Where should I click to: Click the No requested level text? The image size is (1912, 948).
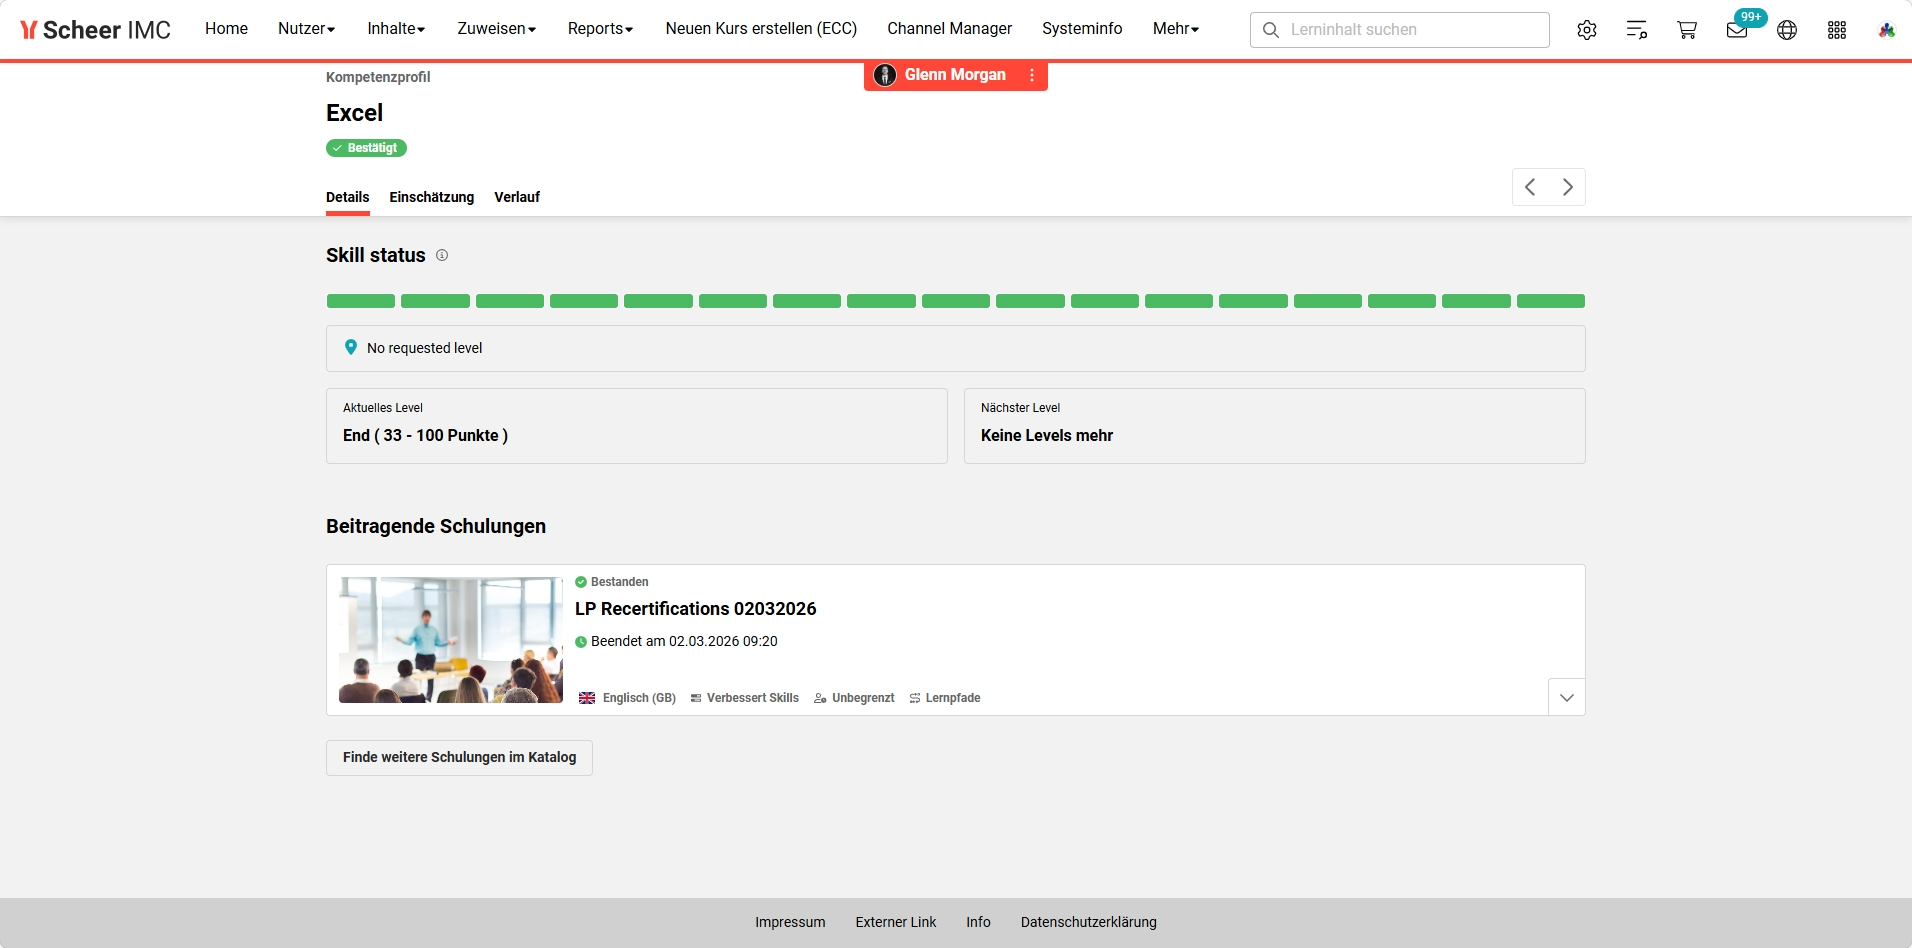[x=425, y=348]
